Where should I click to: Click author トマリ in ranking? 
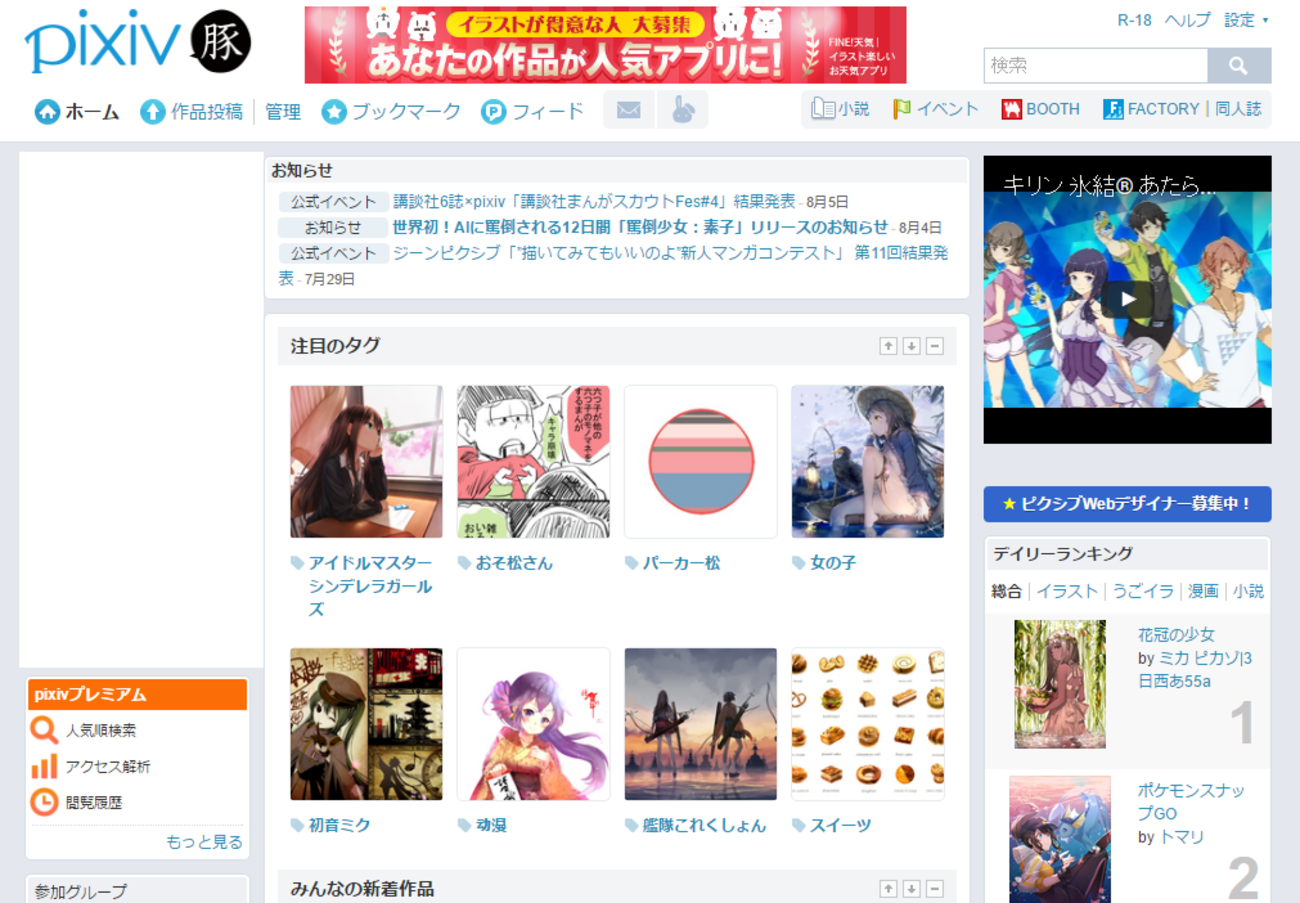click(x=1181, y=837)
